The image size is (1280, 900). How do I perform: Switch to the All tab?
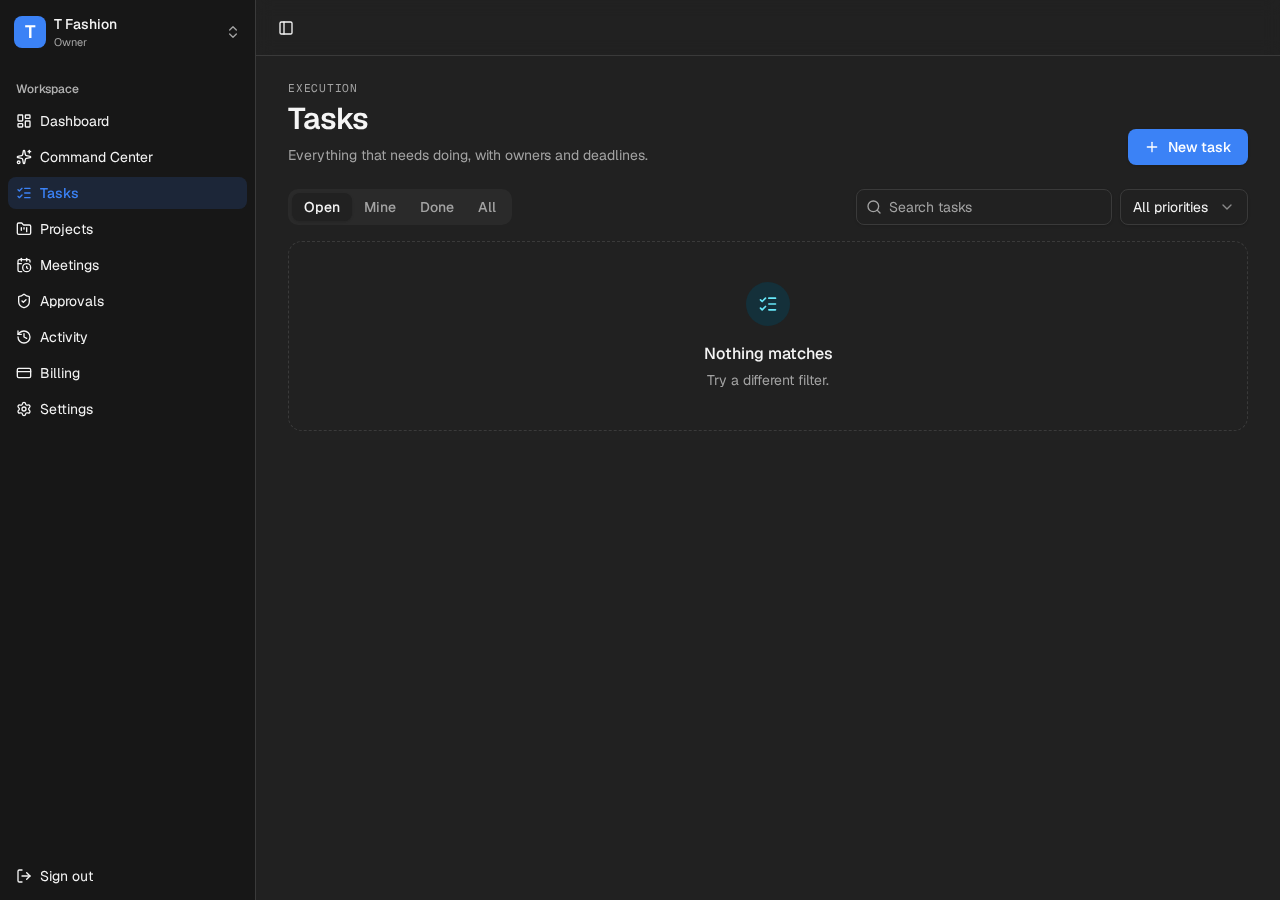487,207
